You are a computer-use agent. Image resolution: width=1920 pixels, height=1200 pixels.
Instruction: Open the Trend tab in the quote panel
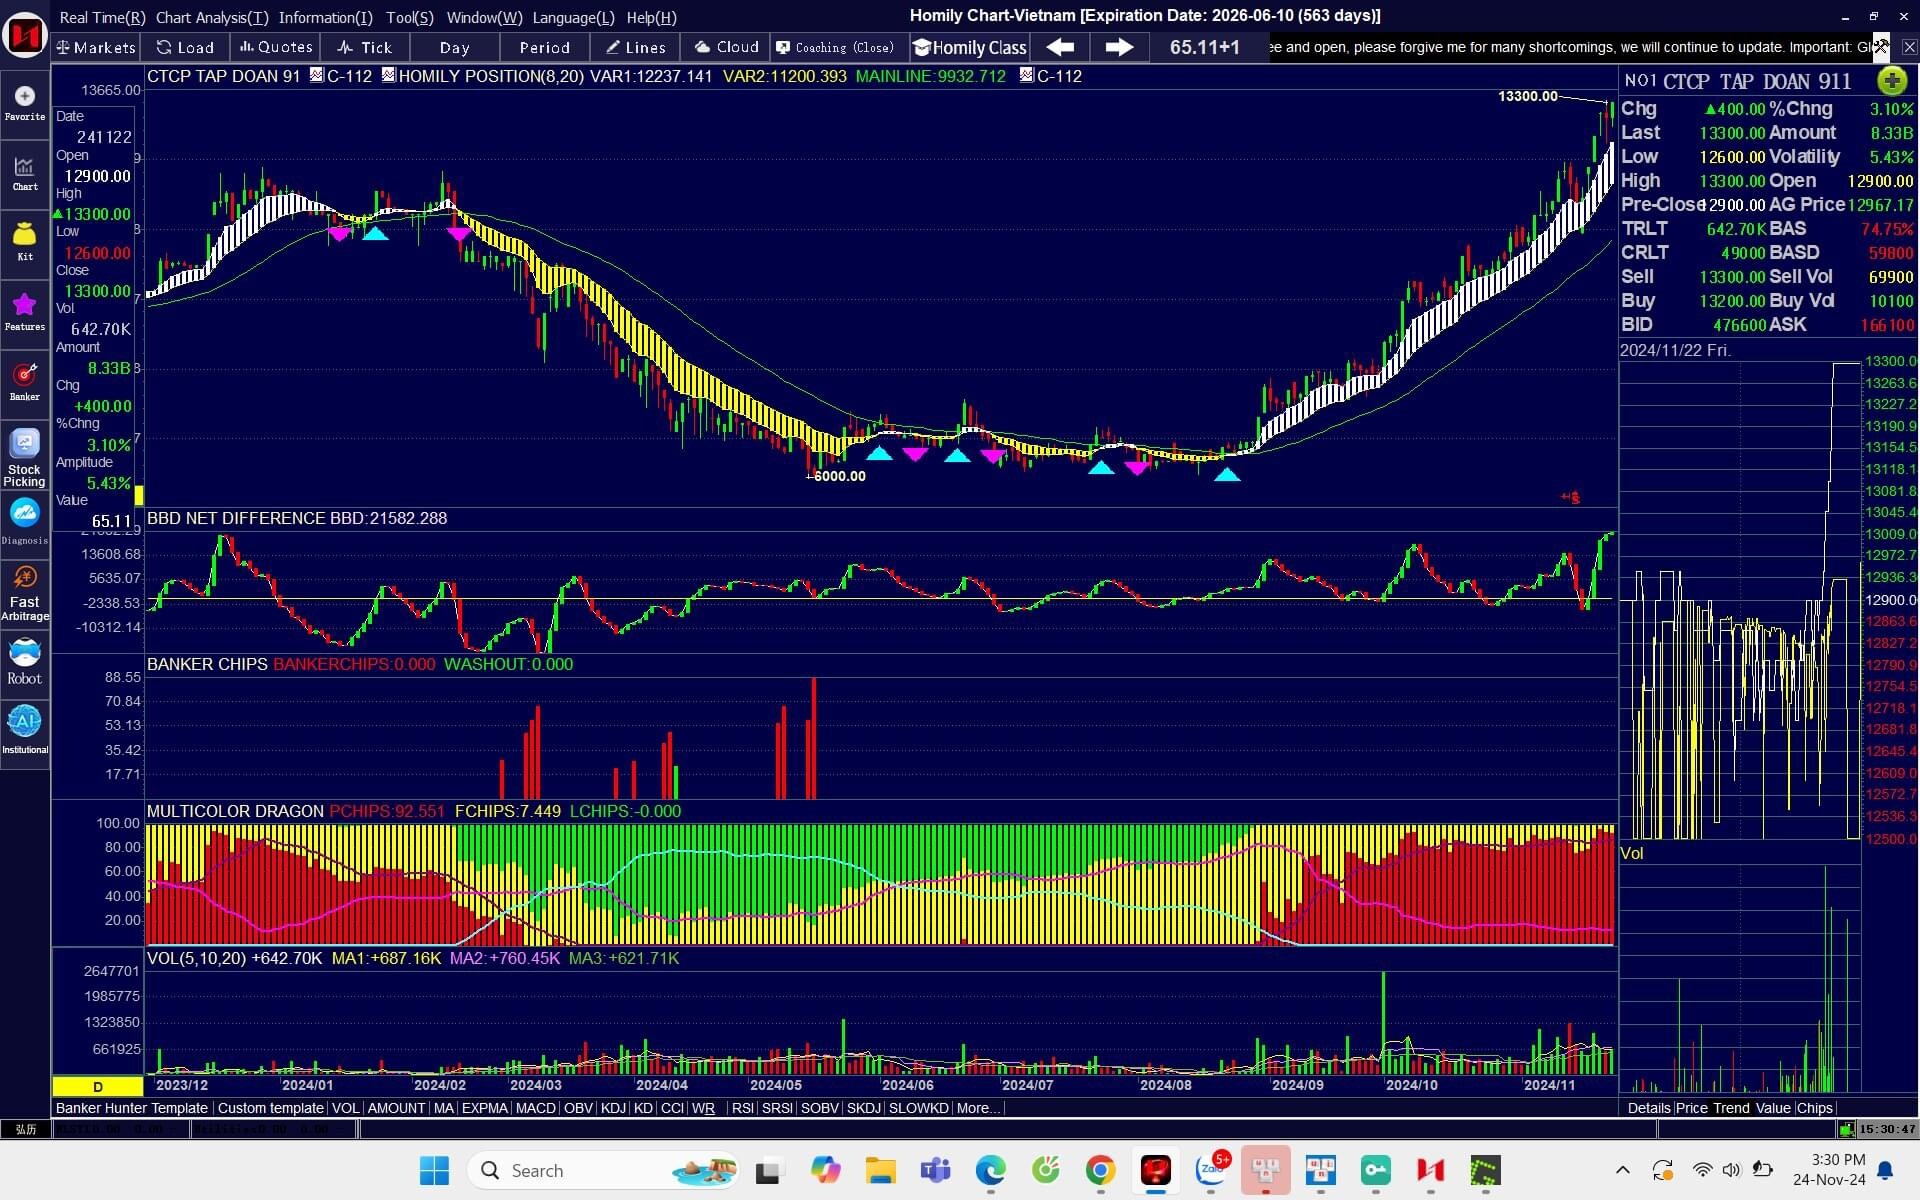tap(1731, 1108)
